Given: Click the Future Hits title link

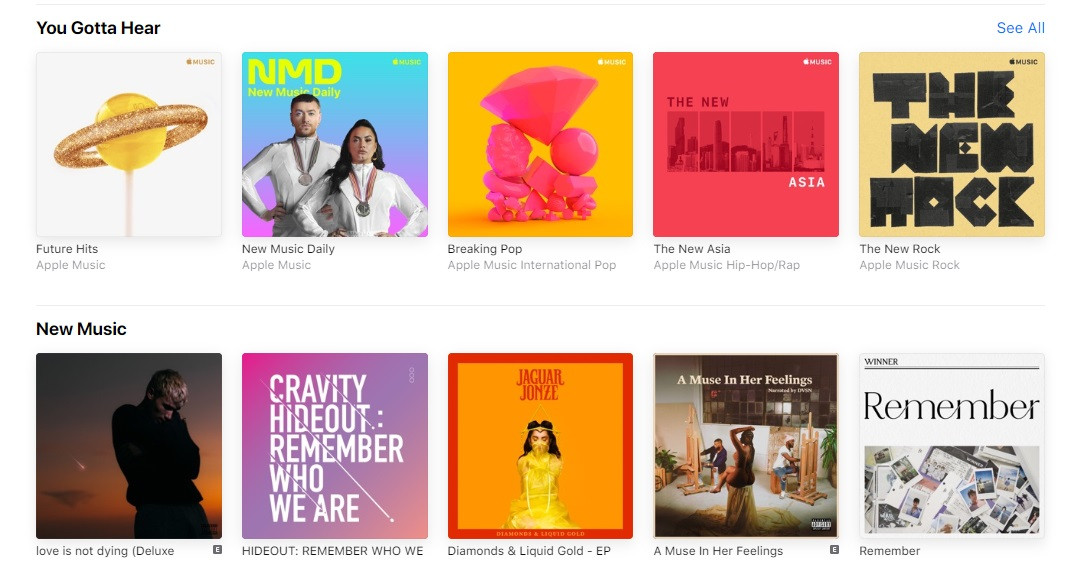Looking at the screenshot, I should pyautogui.click(x=67, y=249).
